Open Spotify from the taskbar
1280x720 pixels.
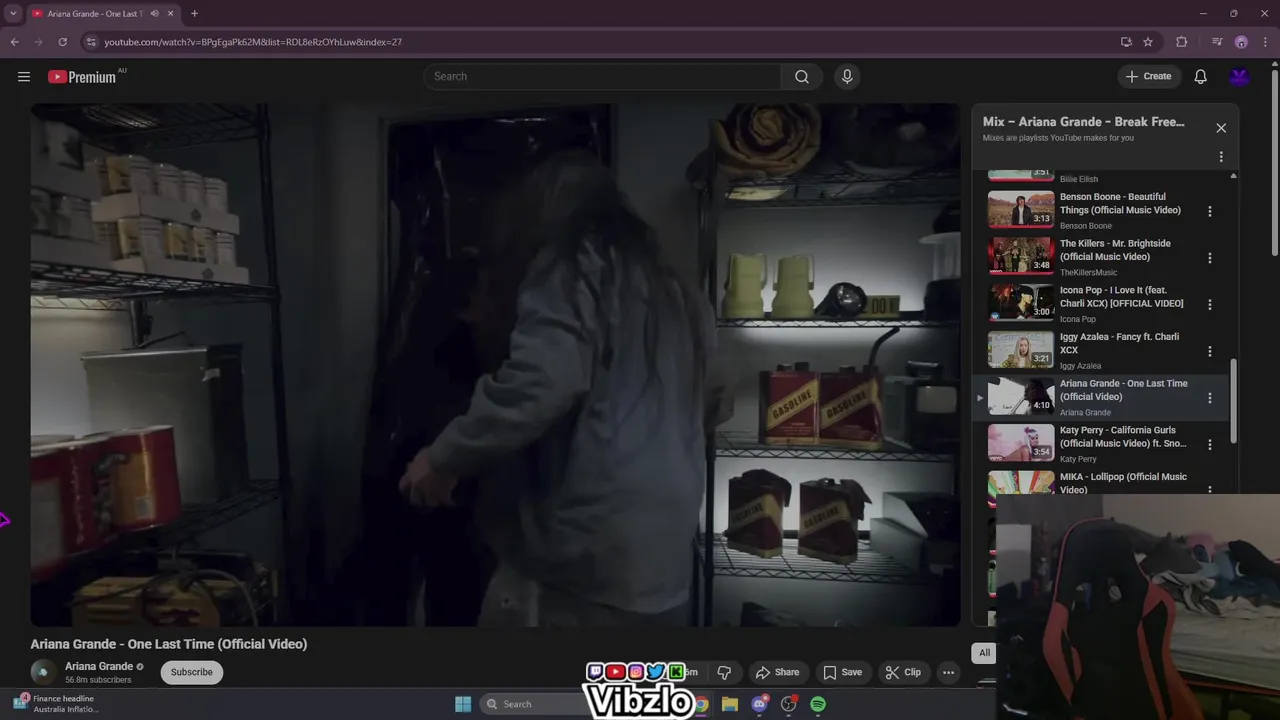tap(818, 704)
